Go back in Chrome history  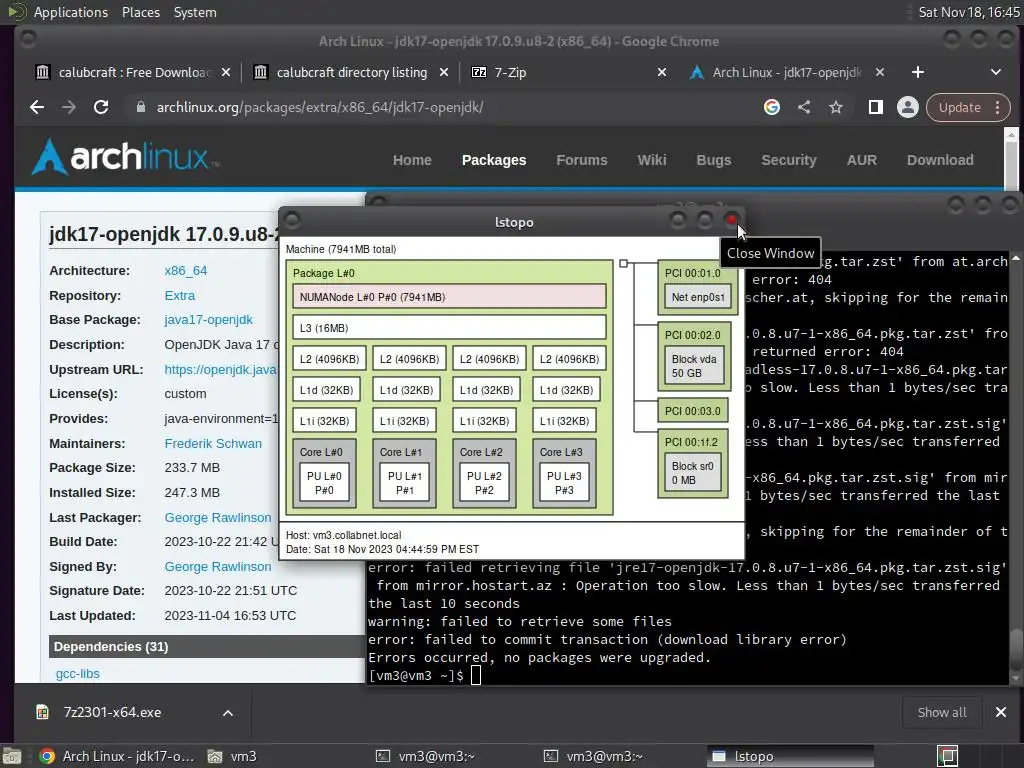point(37,107)
